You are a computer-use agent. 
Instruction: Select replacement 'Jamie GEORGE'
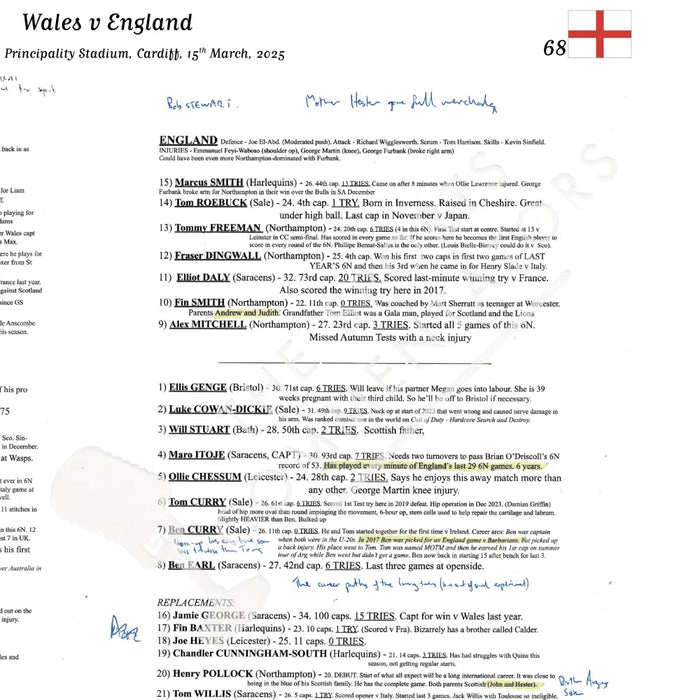click(209, 616)
